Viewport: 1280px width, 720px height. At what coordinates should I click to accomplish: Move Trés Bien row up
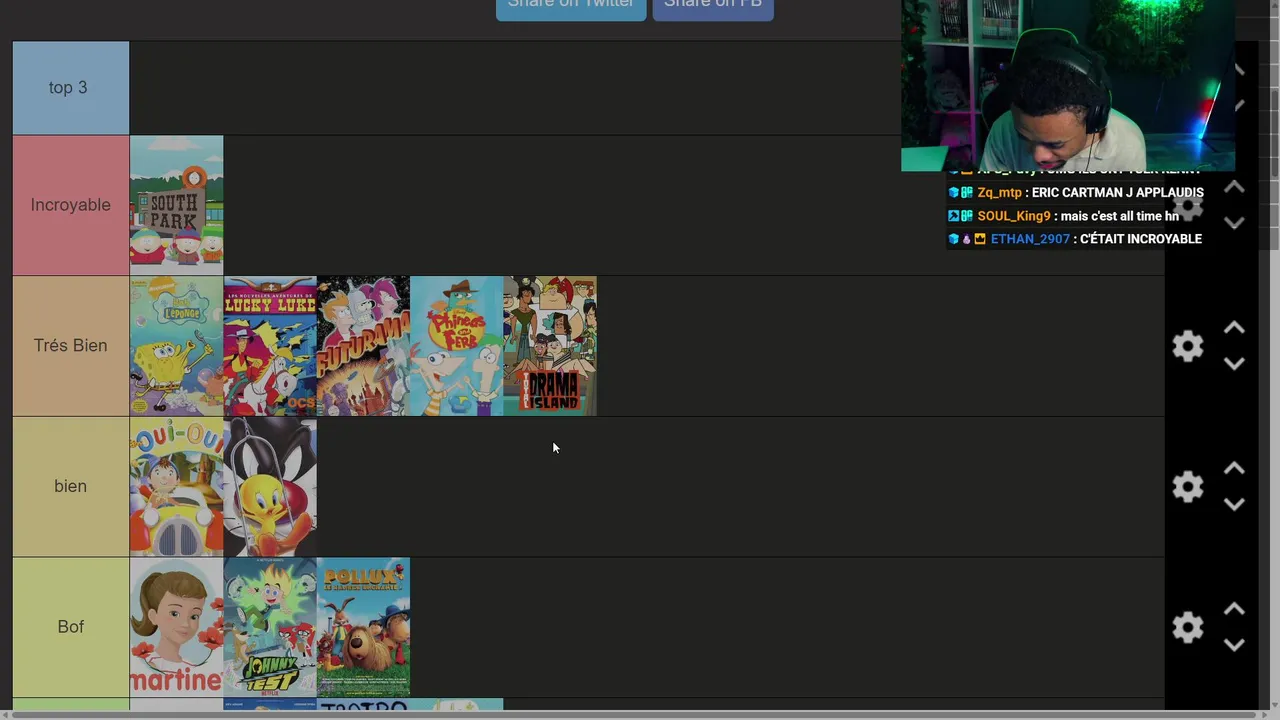[x=1234, y=328]
